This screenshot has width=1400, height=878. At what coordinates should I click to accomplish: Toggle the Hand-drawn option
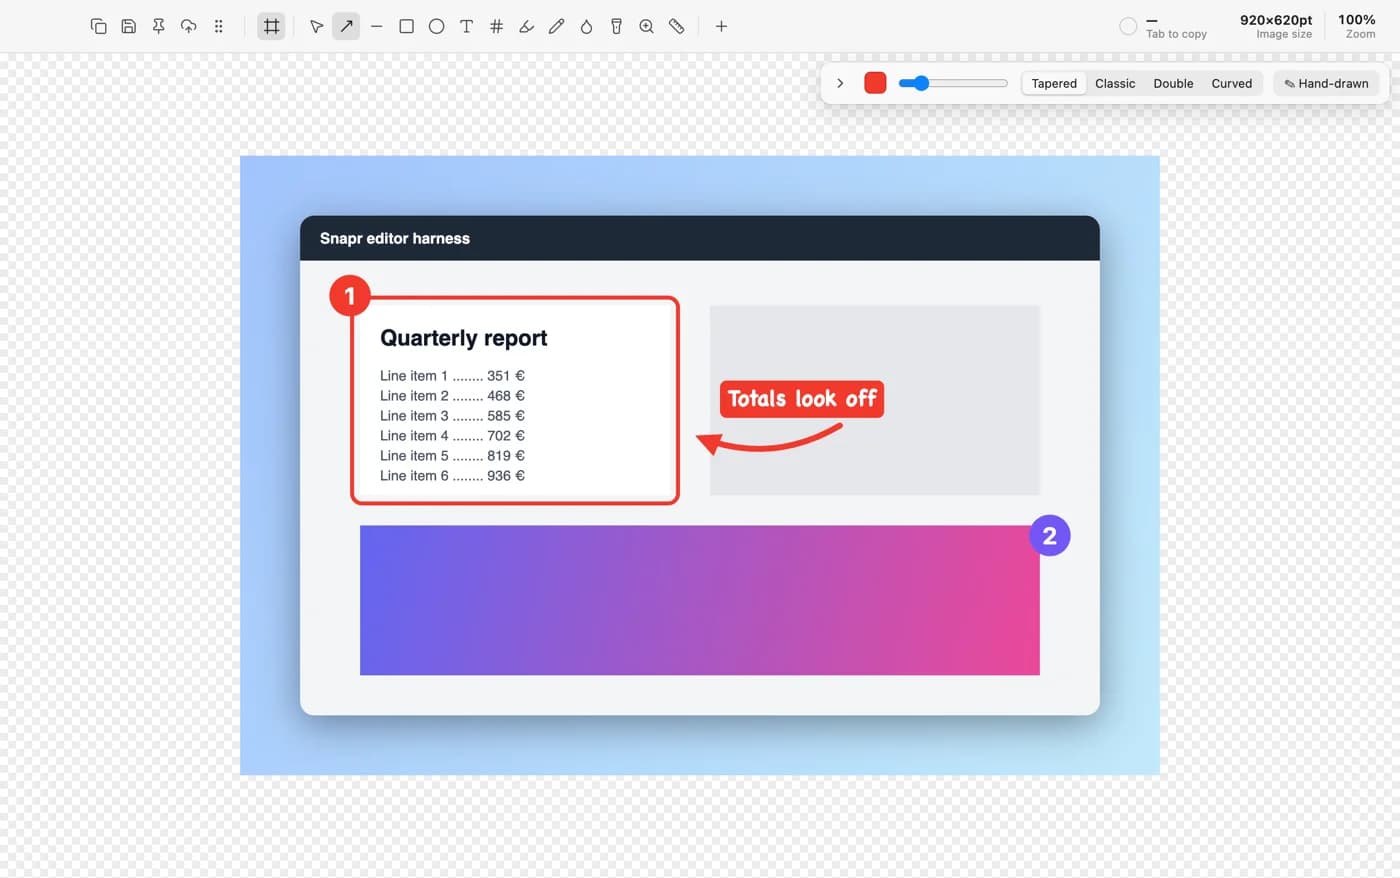[x=1326, y=83]
